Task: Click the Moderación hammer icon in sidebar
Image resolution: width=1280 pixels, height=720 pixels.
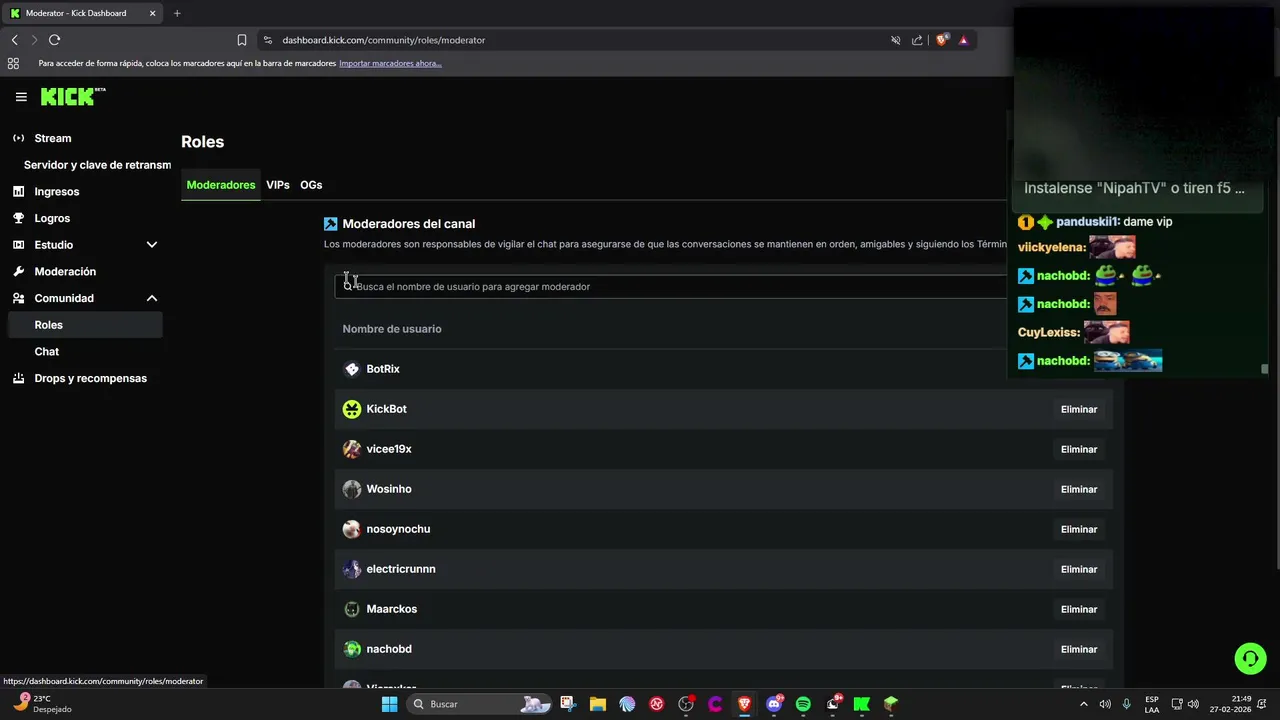Action: [x=18, y=271]
